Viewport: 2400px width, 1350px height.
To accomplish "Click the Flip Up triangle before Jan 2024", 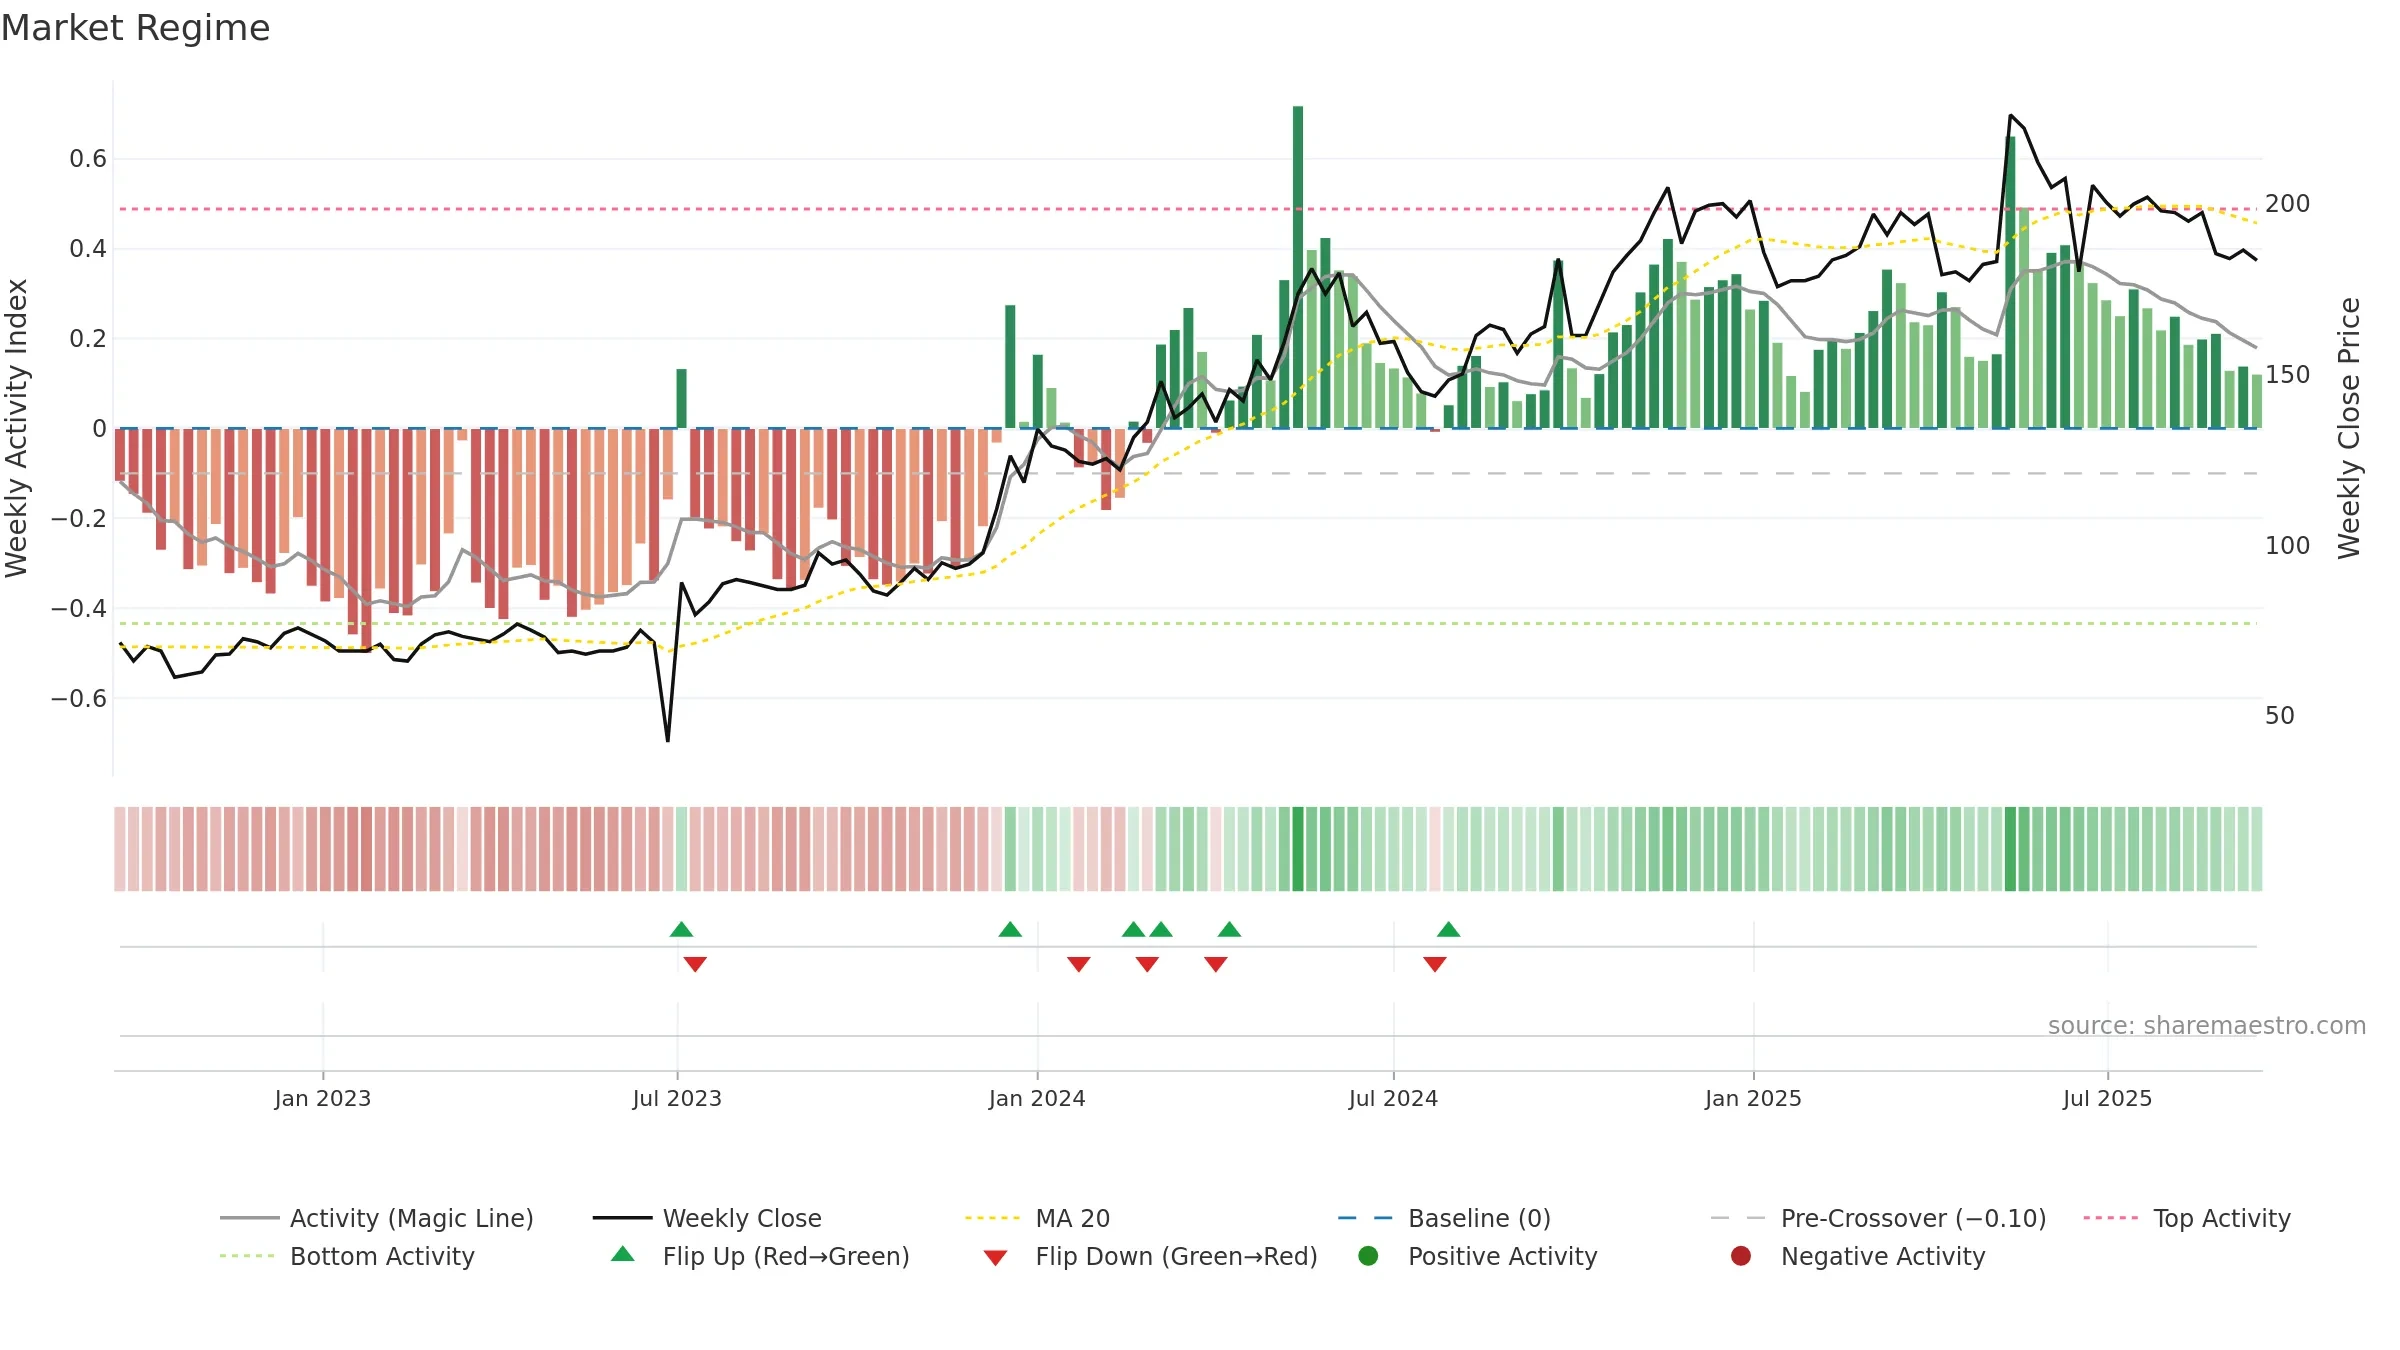I will [x=1010, y=929].
